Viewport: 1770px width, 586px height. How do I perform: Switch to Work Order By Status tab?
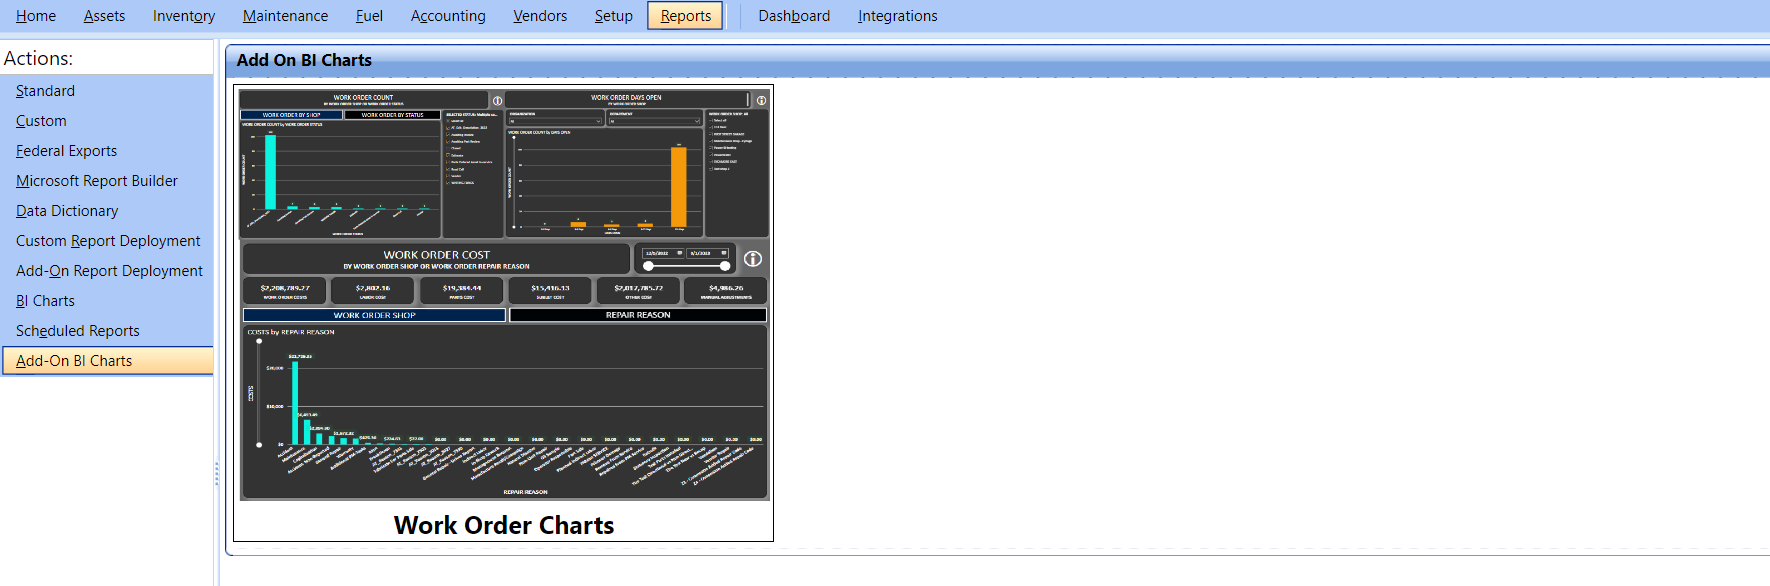click(392, 115)
